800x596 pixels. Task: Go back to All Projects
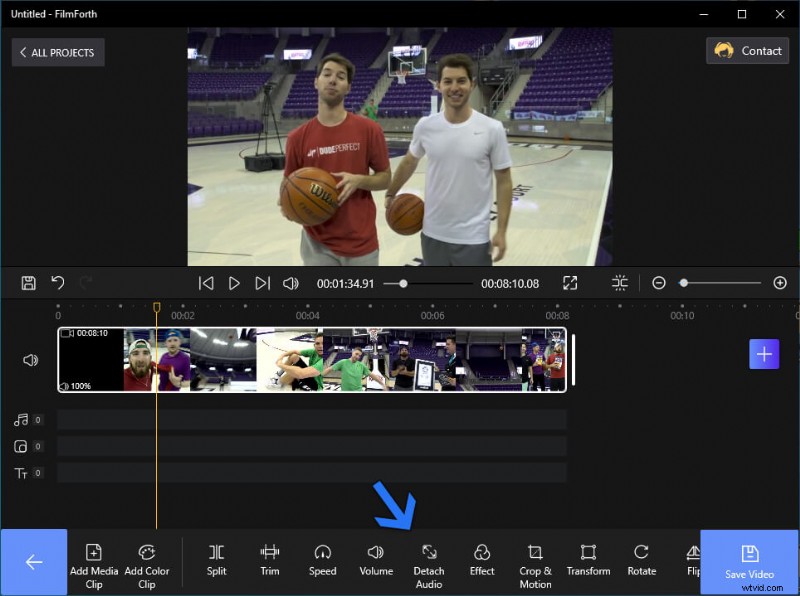[58, 52]
